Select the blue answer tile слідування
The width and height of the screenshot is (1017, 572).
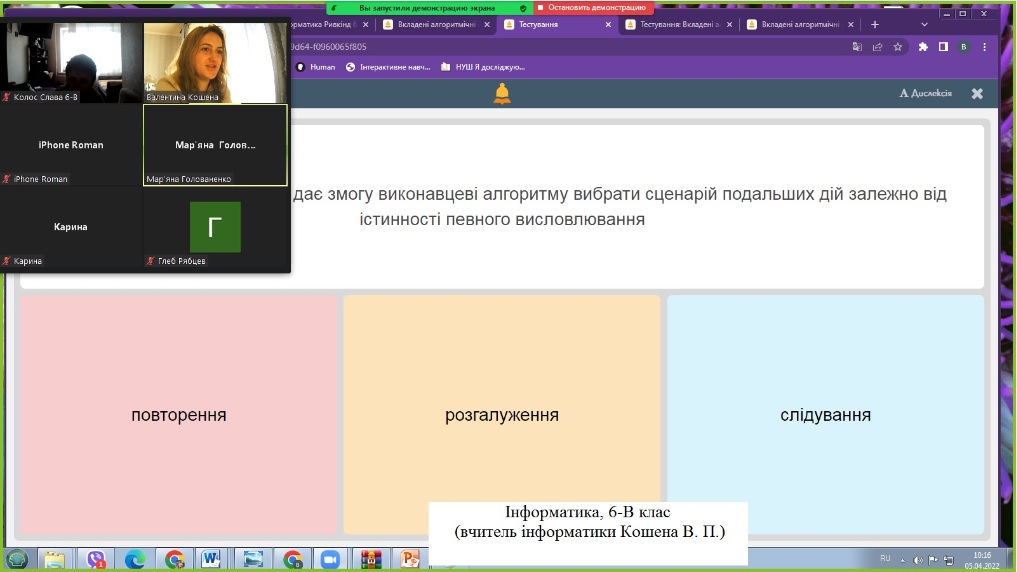point(825,415)
